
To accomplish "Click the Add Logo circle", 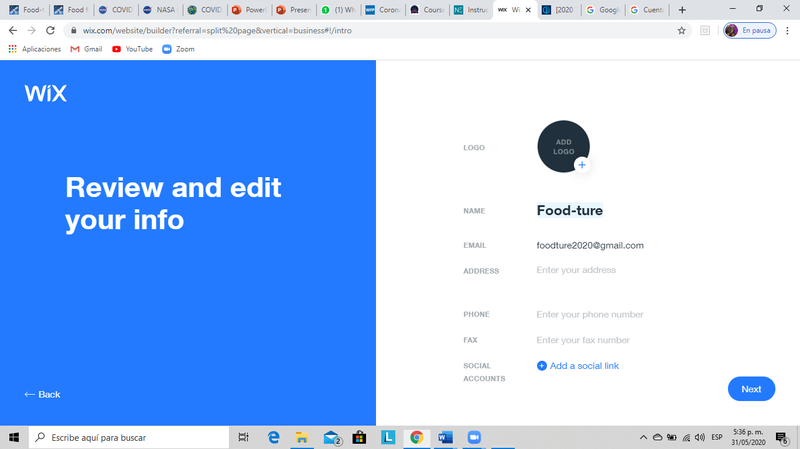I will coord(563,146).
